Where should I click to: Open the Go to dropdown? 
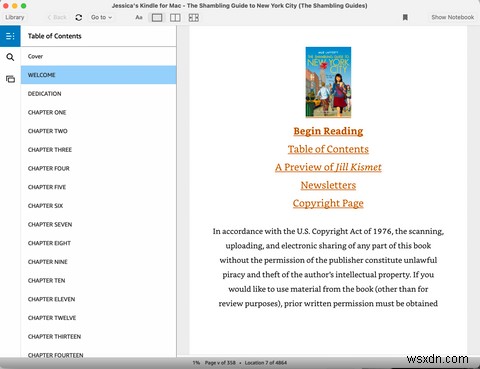[x=101, y=17]
